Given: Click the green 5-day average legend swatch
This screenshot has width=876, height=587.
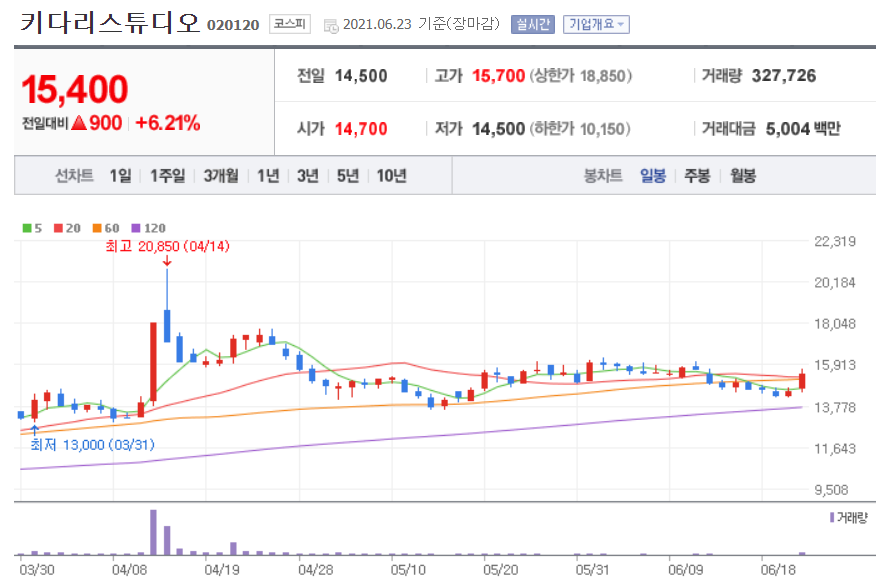Looking at the screenshot, I should tap(27, 228).
